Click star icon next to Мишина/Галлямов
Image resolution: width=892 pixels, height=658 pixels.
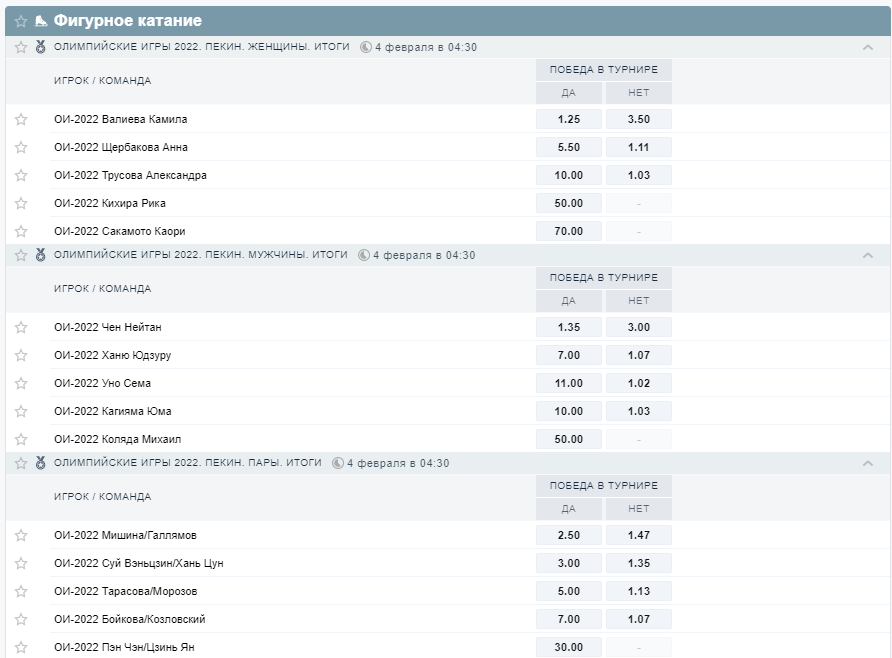pos(21,535)
